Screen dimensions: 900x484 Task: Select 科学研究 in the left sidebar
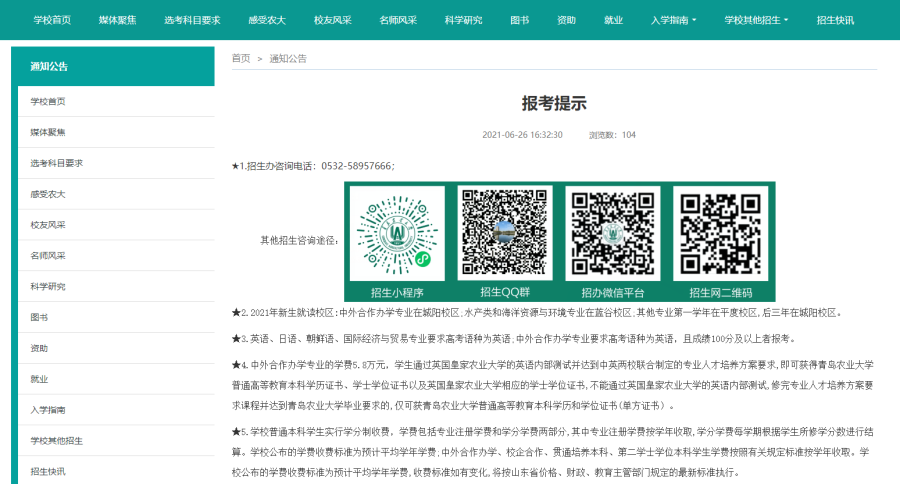tap(48, 286)
